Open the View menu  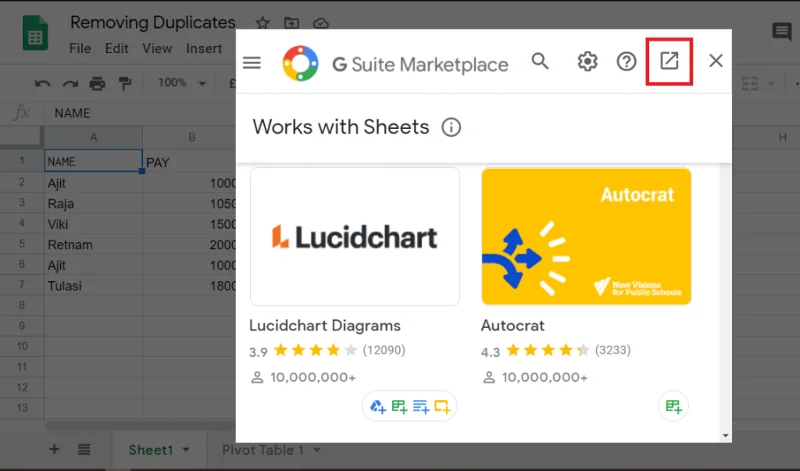click(157, 48)
